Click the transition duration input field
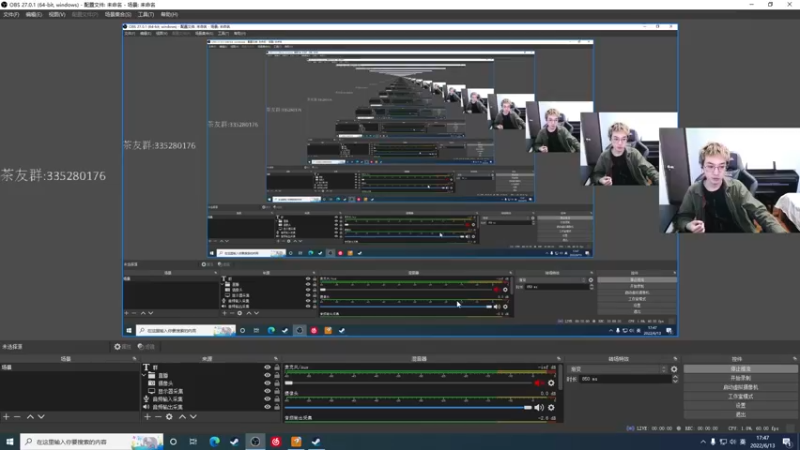 point(624,379)
